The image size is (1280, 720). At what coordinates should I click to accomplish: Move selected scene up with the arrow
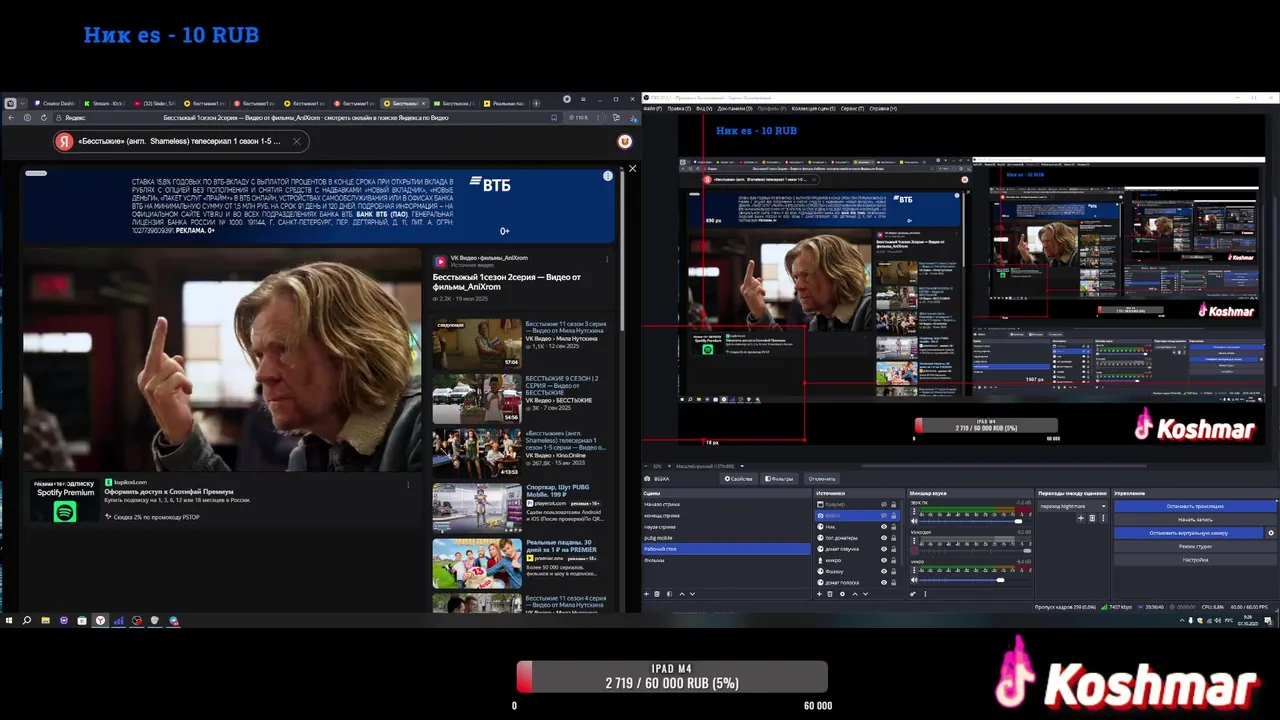(682, 594)
